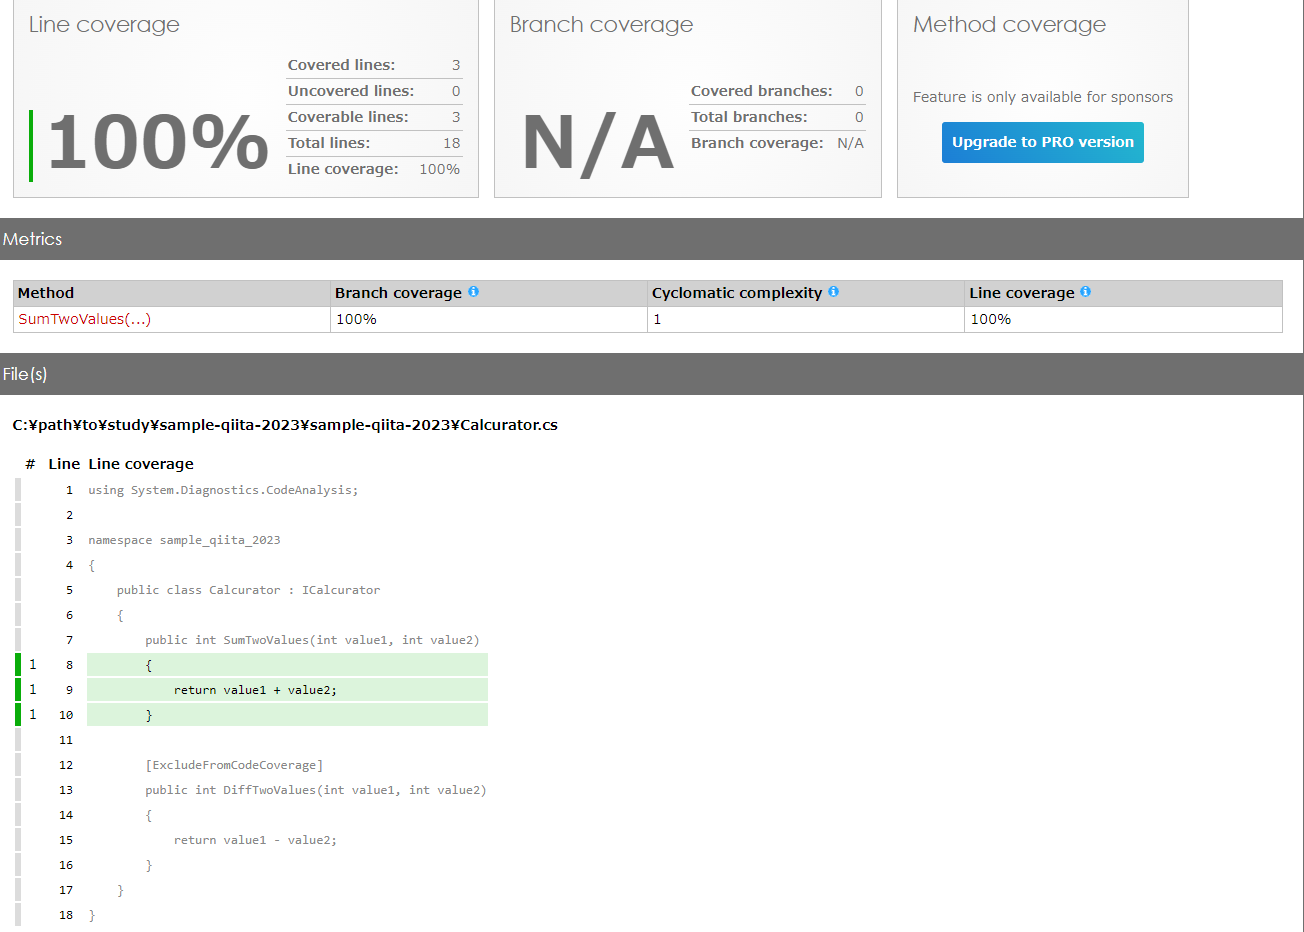The image size is (1304, 932).
Task: Click code line 'namespace sample_qiita_2023'
Action: point(184,540)
